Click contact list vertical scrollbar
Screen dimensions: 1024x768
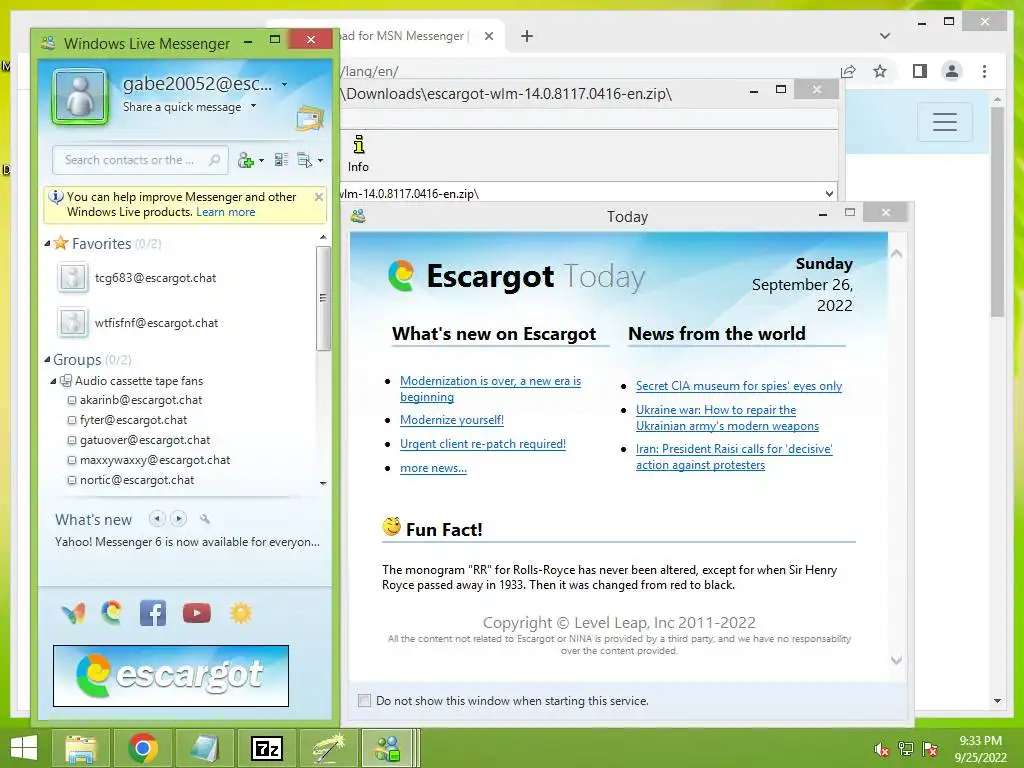click(323, 297)
